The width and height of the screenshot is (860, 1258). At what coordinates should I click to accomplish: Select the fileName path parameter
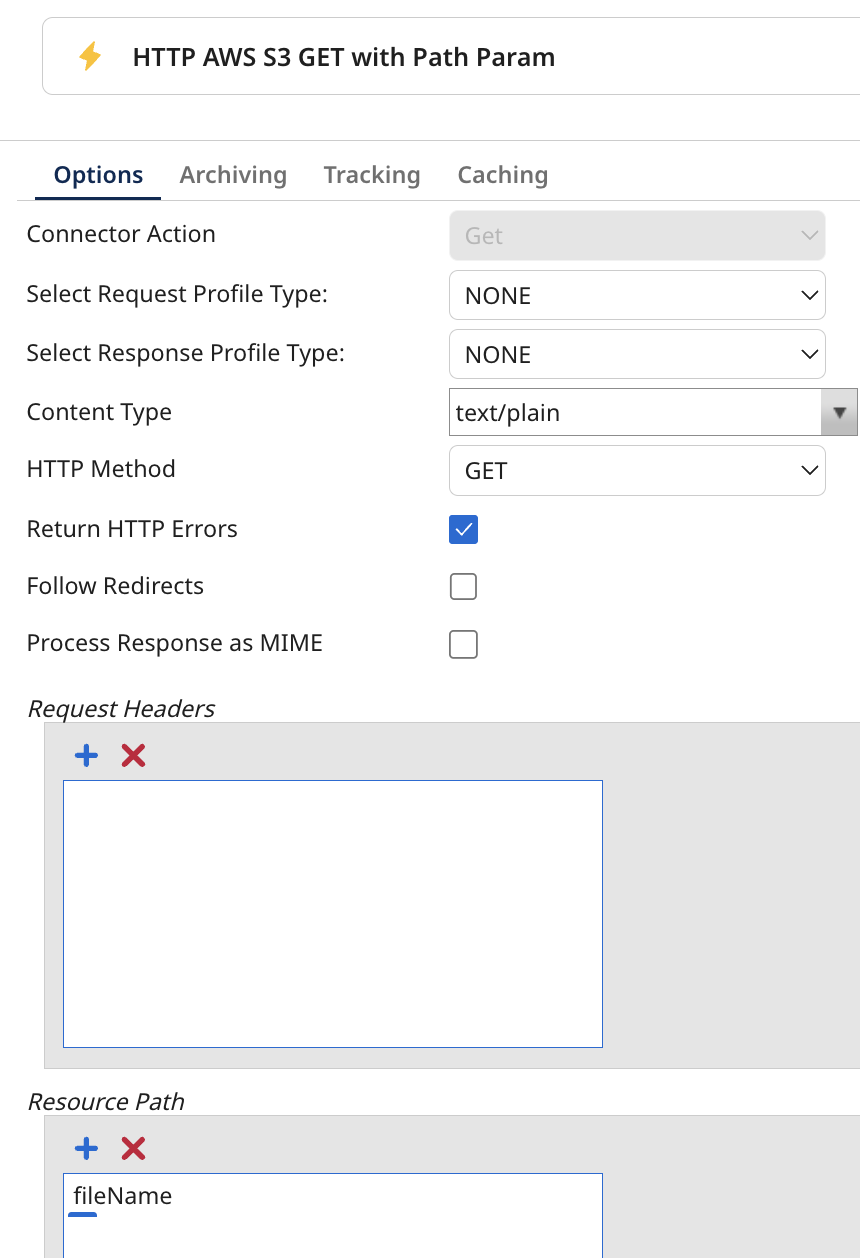(x=121, y=1195)
